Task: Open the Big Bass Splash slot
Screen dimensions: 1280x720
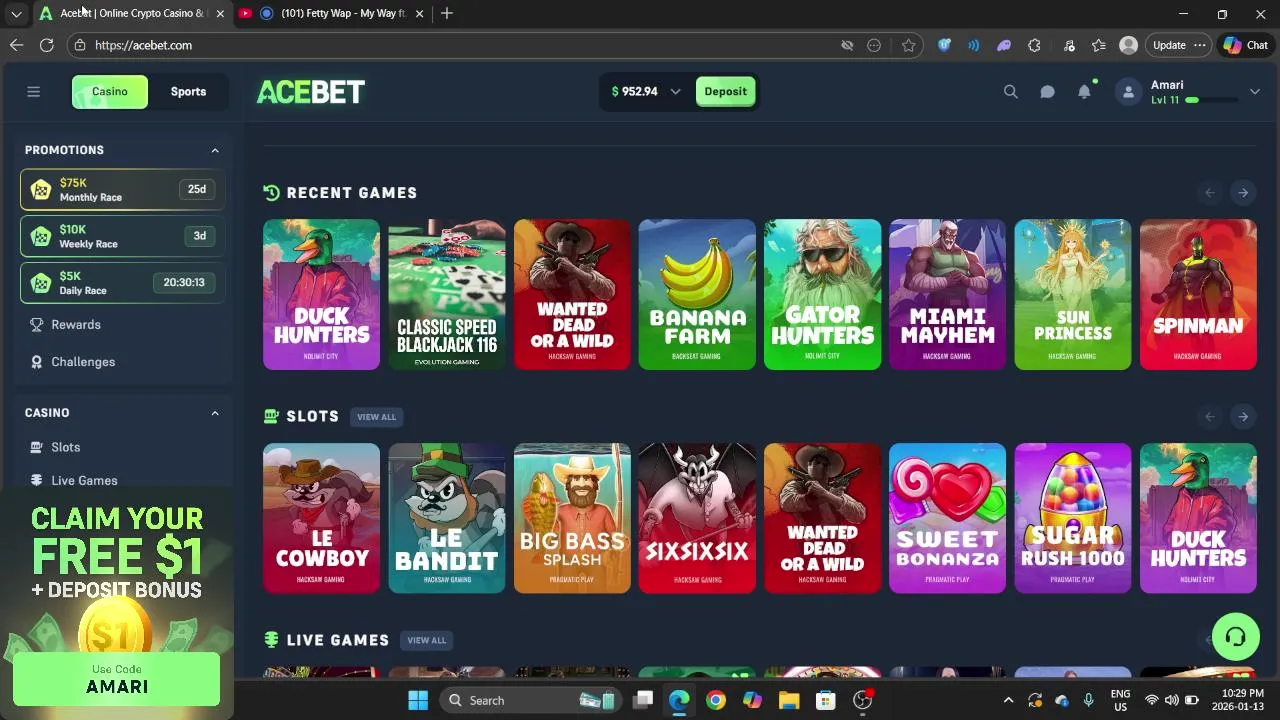Action: [x=572, y=518]
